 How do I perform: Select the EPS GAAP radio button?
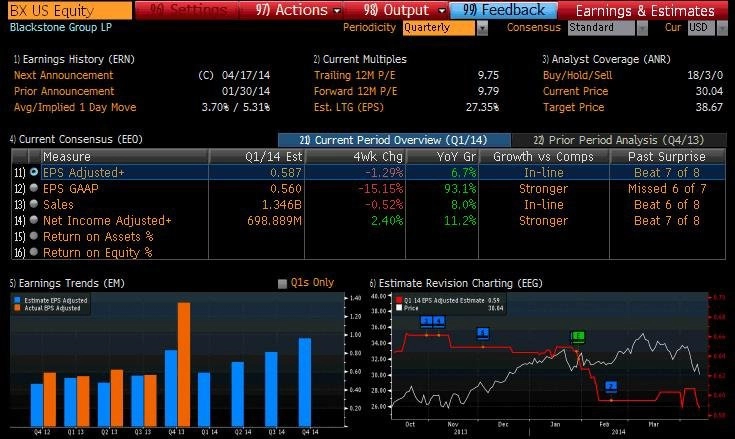(x=34, y=188)
